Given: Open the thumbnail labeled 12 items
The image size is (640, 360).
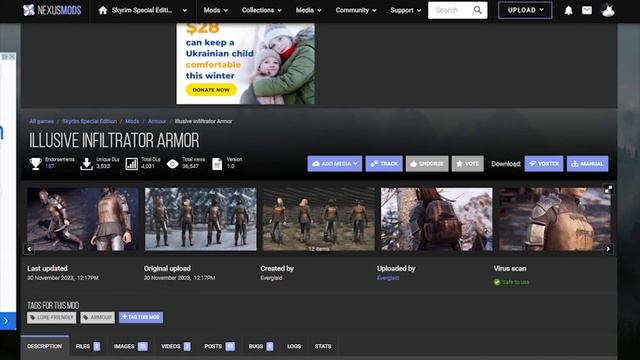Looking at the screenshot, I should tap(319, 219).
